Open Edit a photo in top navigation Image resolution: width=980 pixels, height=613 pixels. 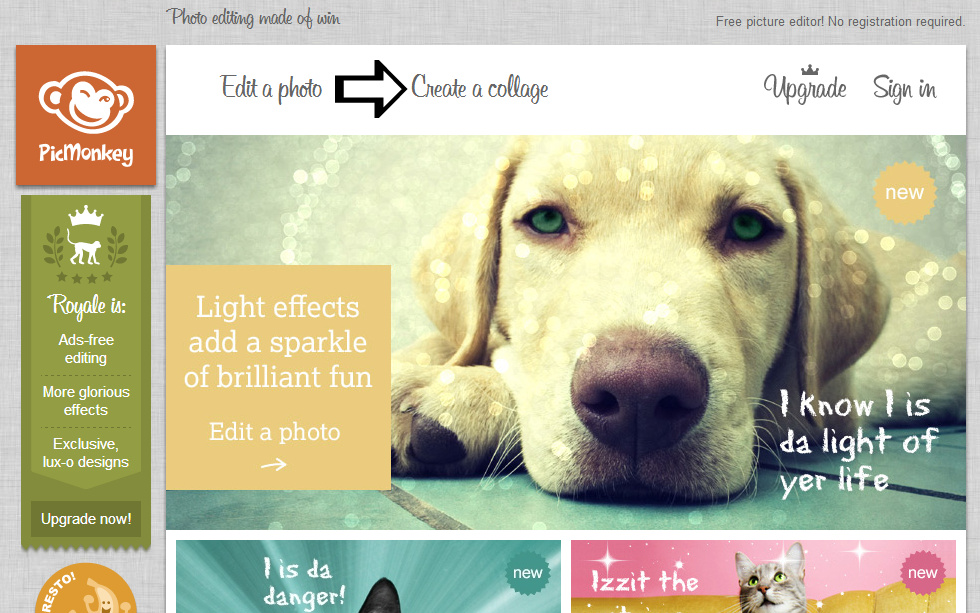click(x=271, y=88)
